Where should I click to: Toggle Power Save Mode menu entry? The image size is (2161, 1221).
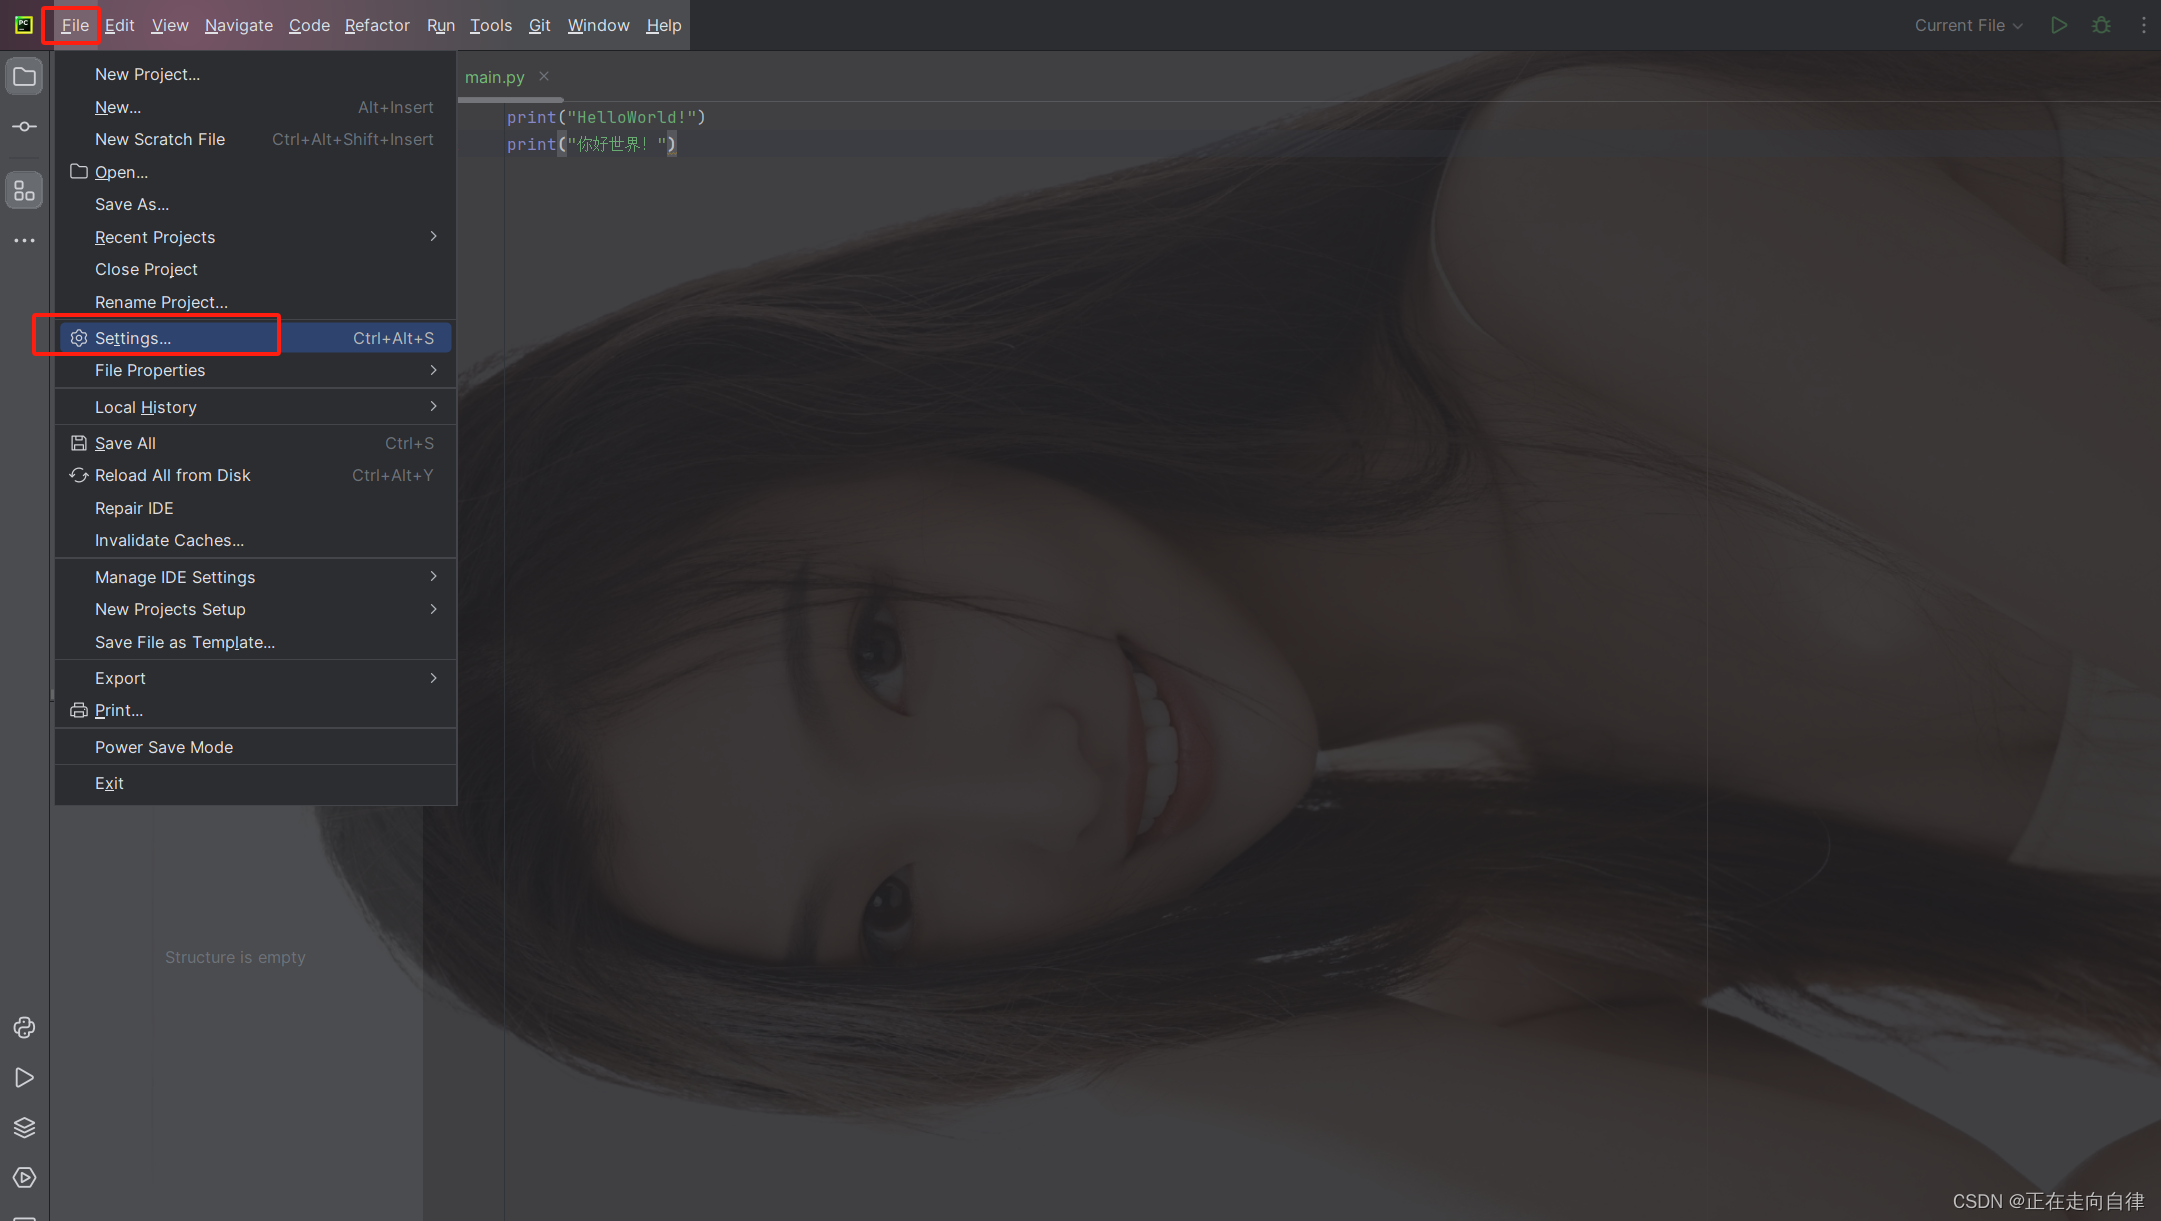256,747
